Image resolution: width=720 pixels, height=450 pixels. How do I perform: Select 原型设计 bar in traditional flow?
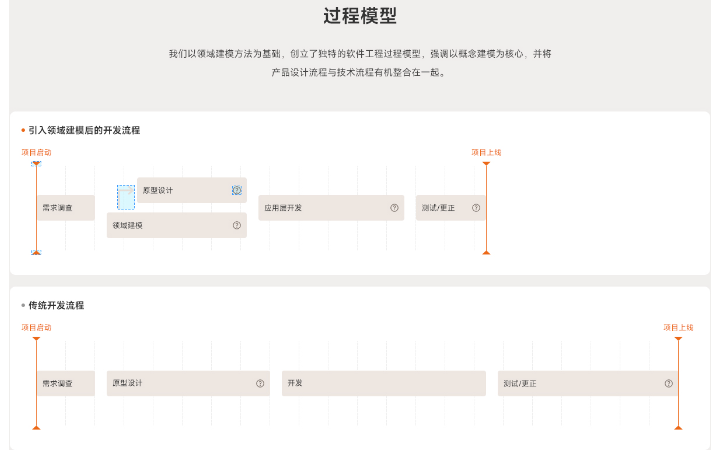click(x=188, y=383)
